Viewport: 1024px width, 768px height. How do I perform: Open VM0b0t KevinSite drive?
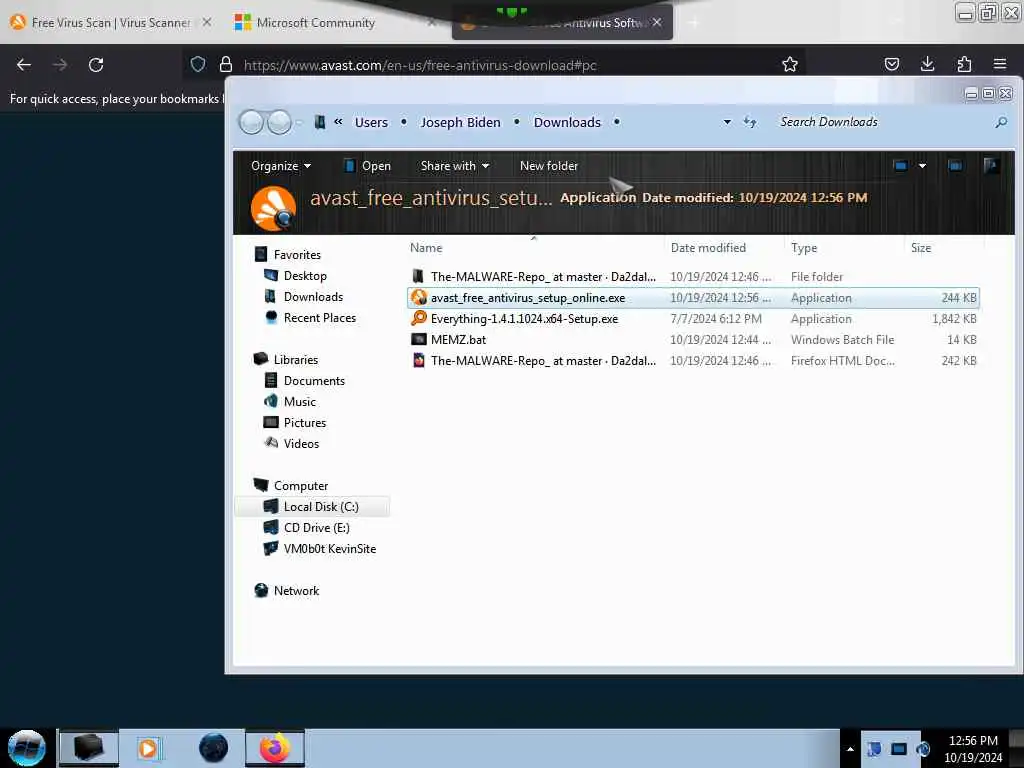(x=329, y=549)
